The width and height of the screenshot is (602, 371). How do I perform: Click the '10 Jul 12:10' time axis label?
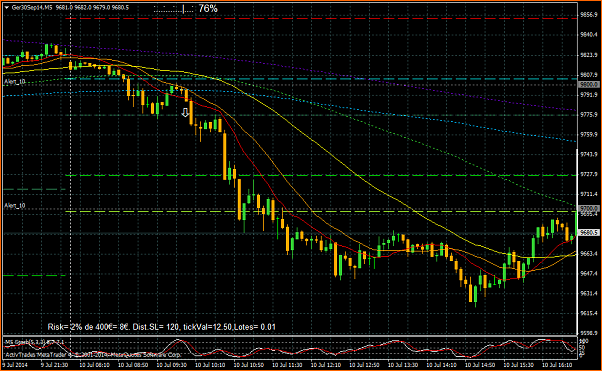point(326,365)
